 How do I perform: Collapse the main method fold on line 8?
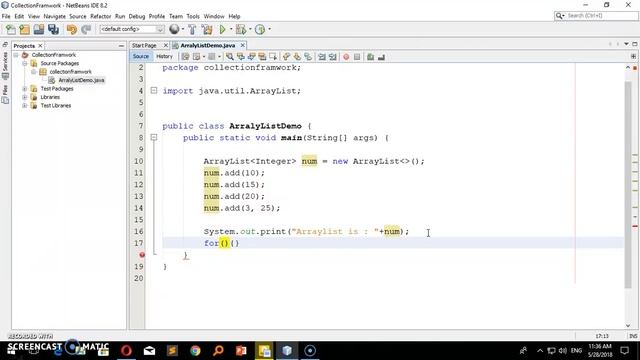pos(154,138)
